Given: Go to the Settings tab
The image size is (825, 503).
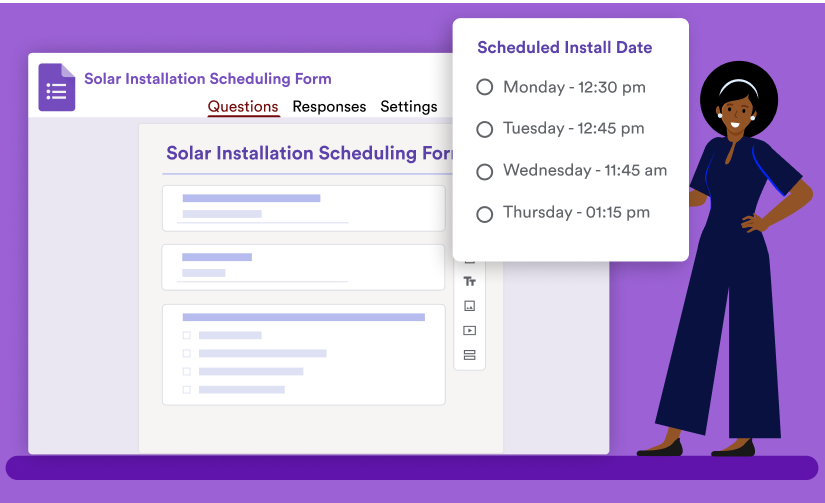Looking at the screenshot, I should [408, 107].
